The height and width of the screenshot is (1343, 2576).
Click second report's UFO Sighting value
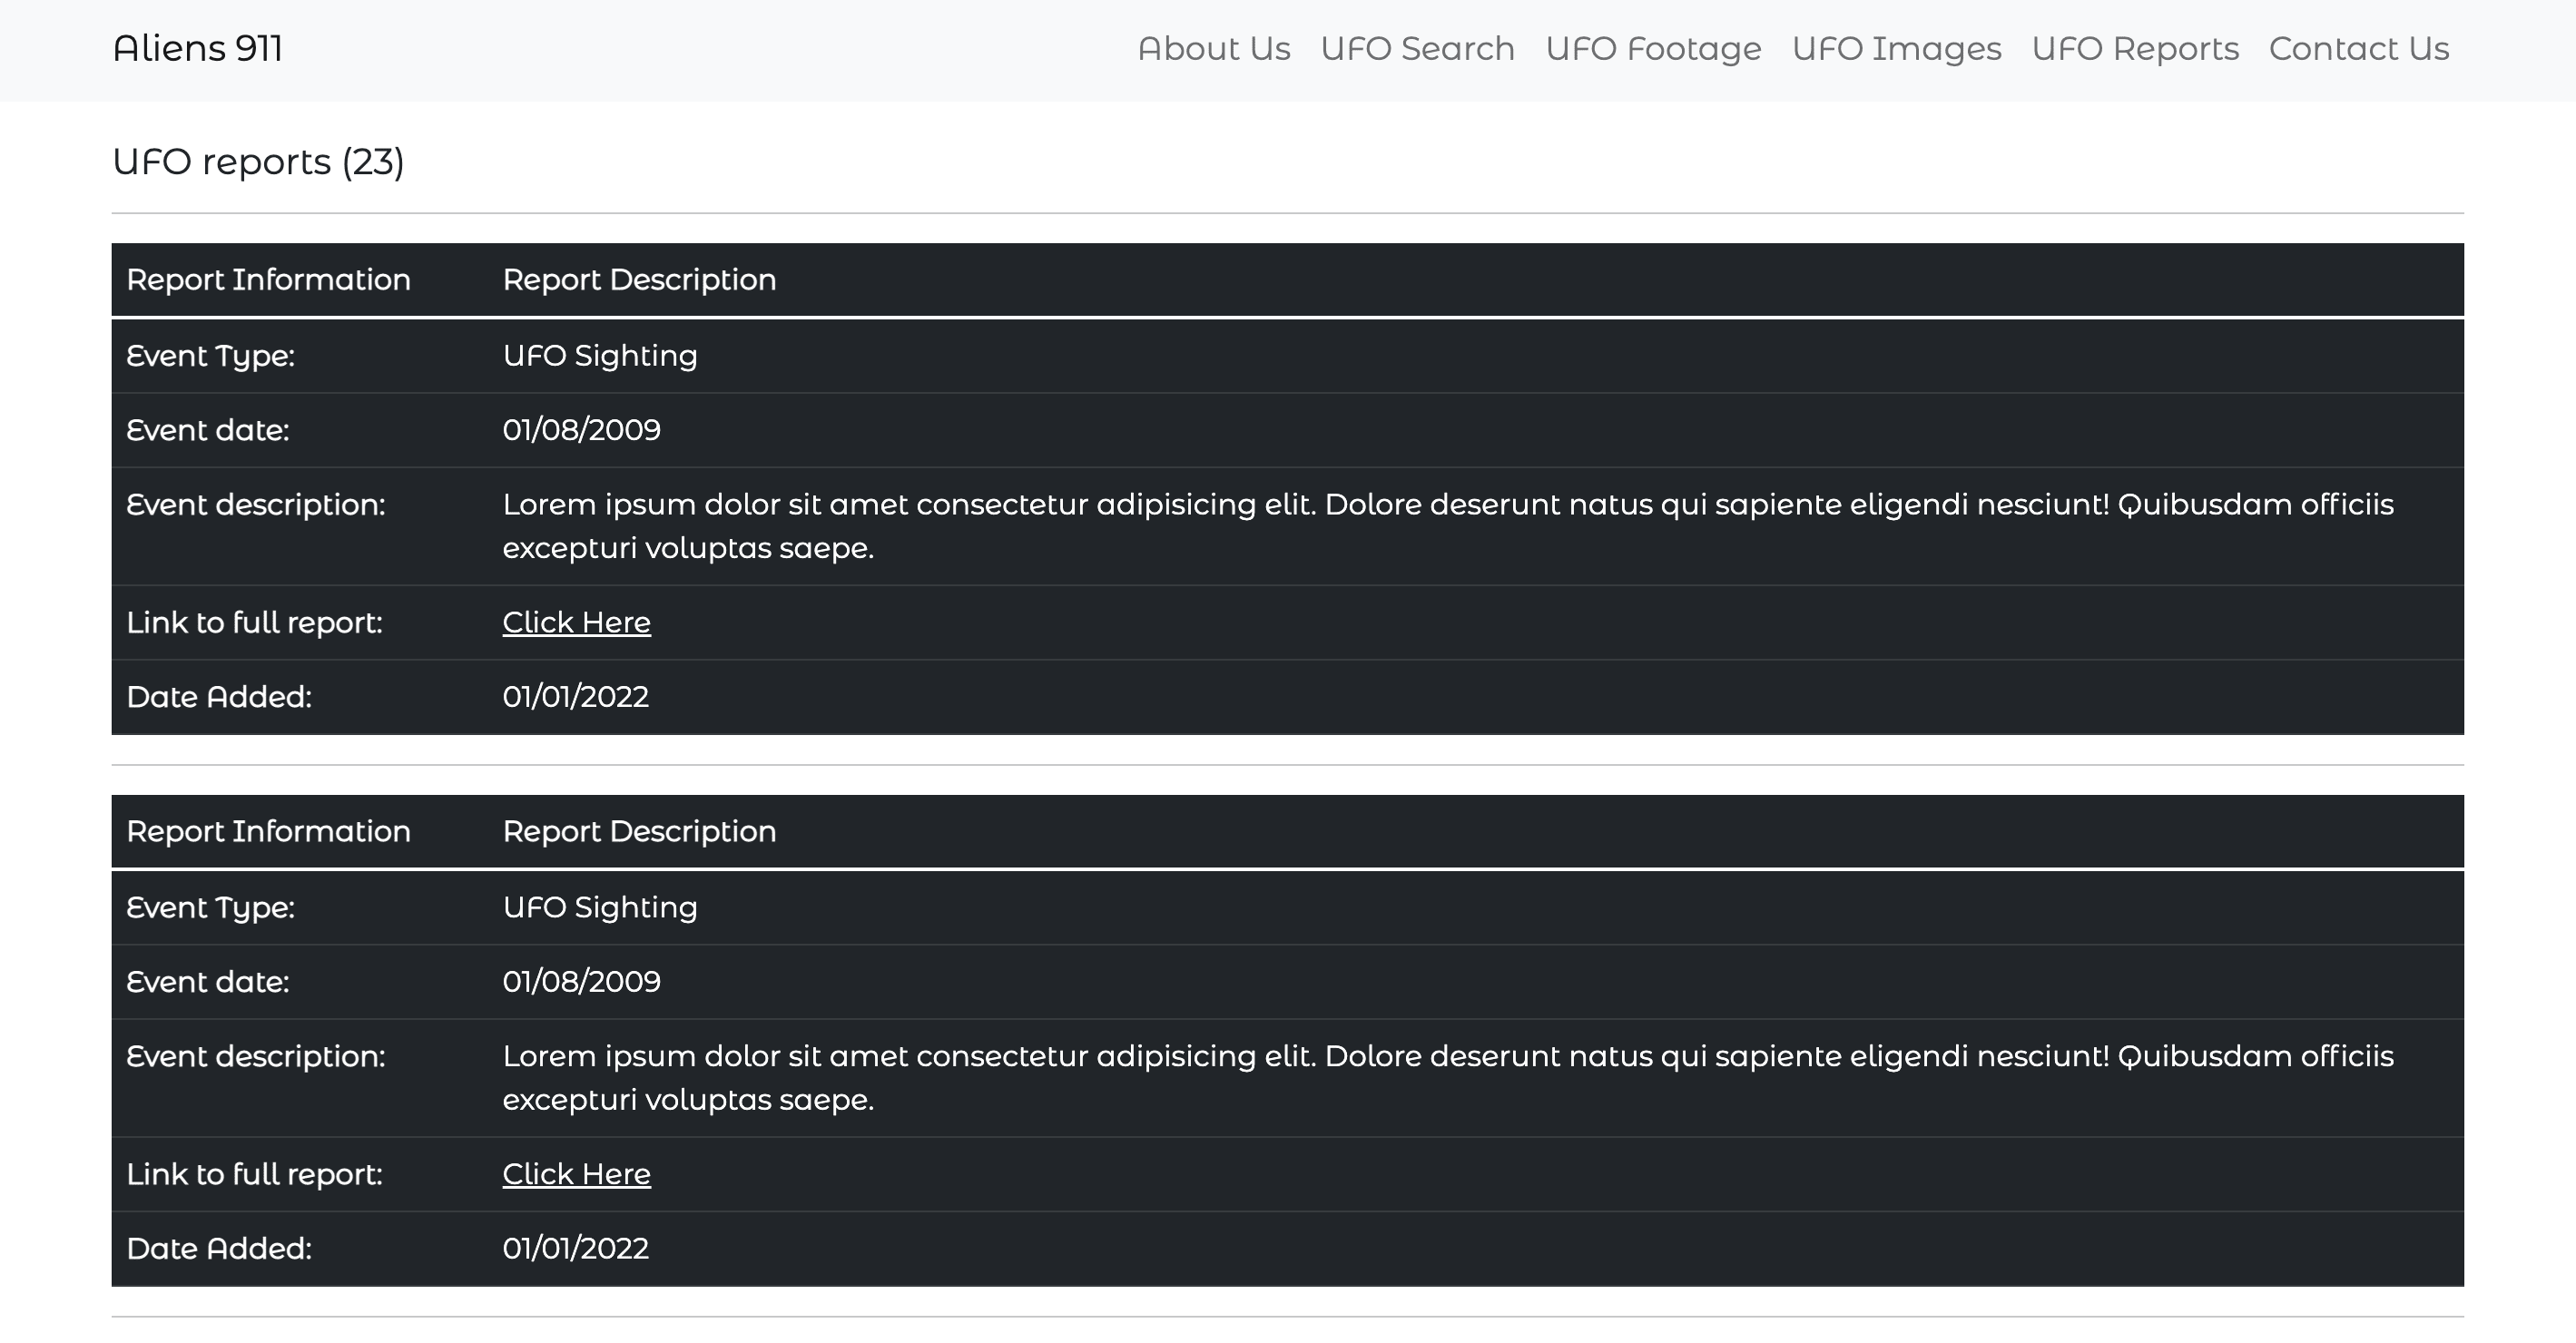[x=600, y=908]
